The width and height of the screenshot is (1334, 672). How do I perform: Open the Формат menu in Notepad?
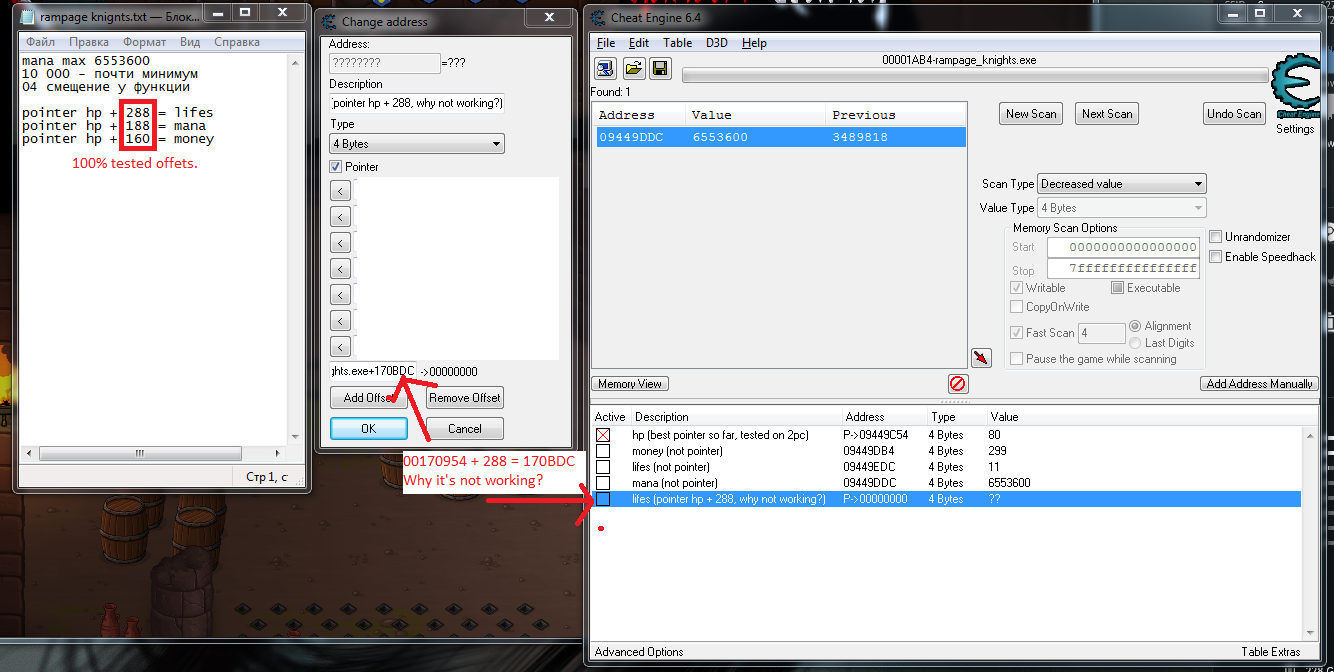click(x=144, y=42)
